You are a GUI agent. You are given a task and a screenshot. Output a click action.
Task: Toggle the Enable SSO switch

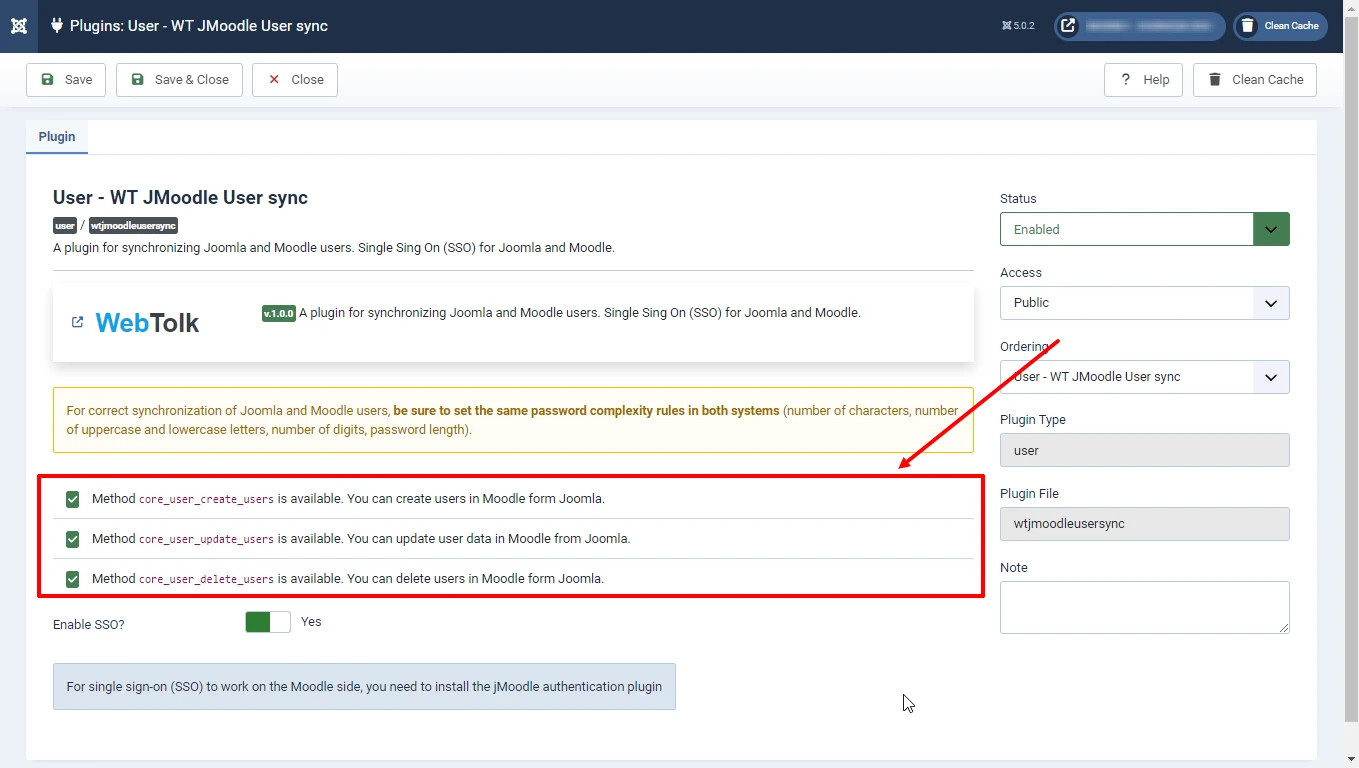click(x=268, y=622)
